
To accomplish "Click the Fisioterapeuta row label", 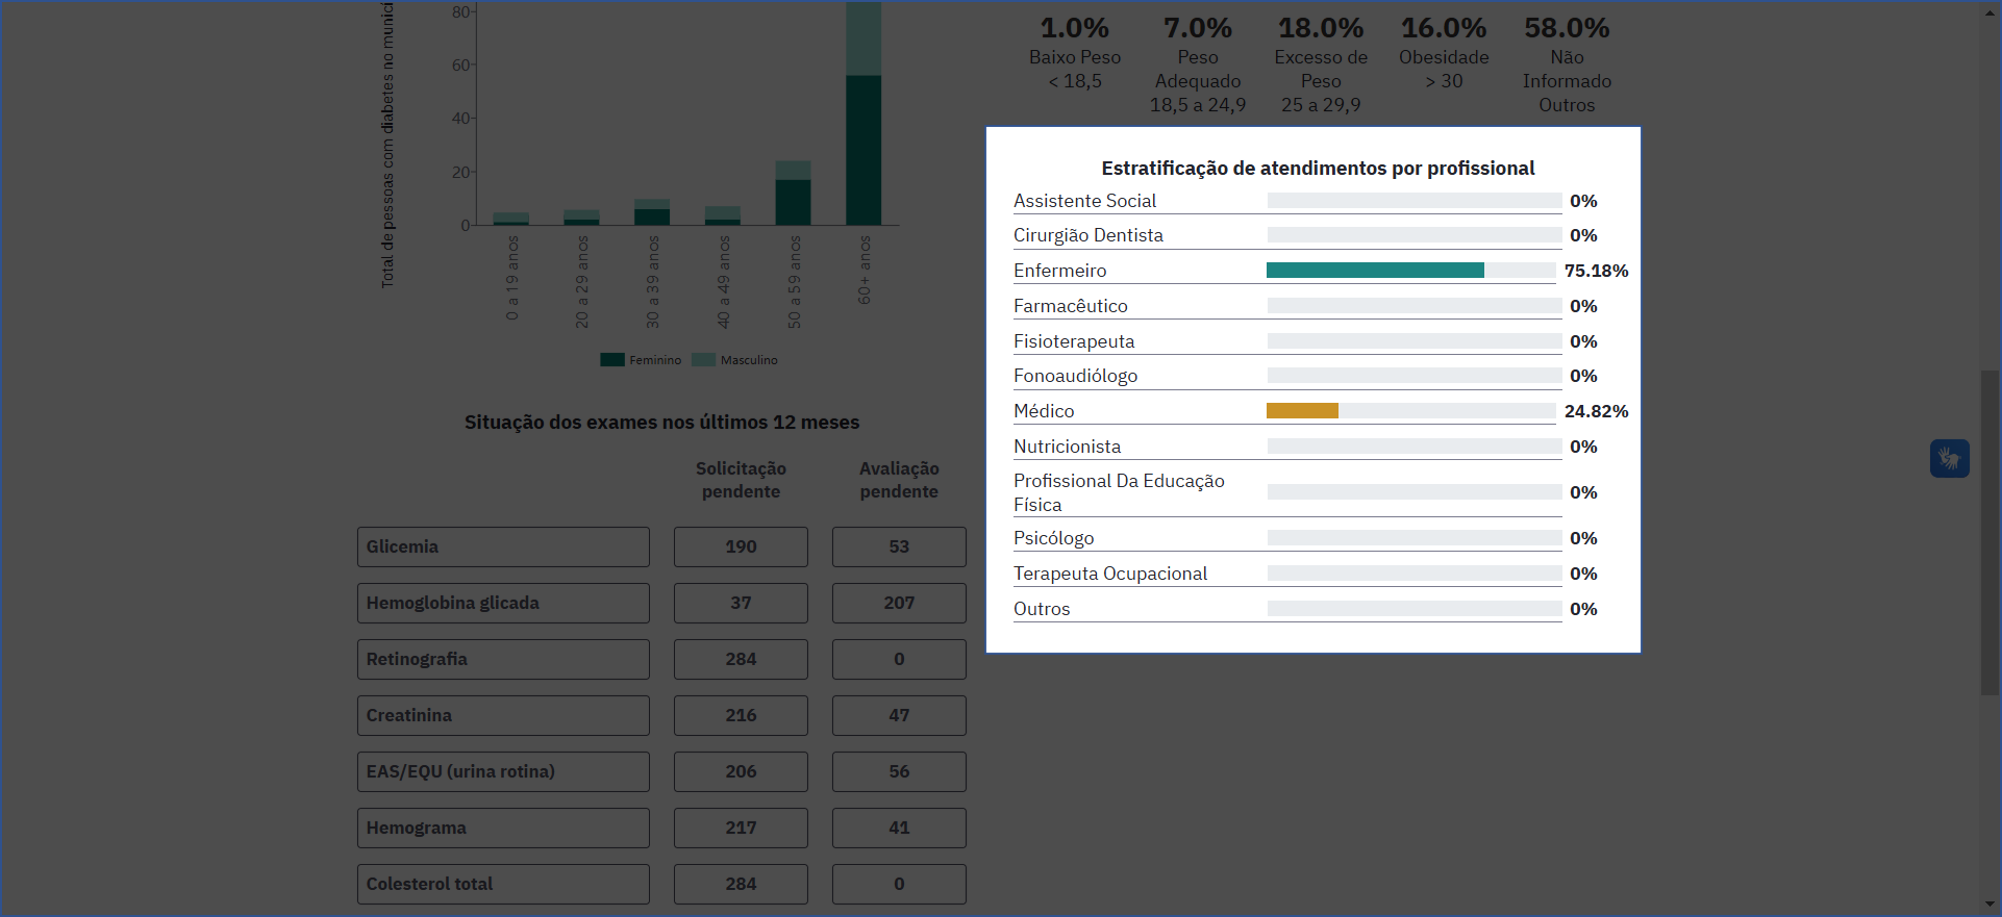I will click(x=1074, y=341).
